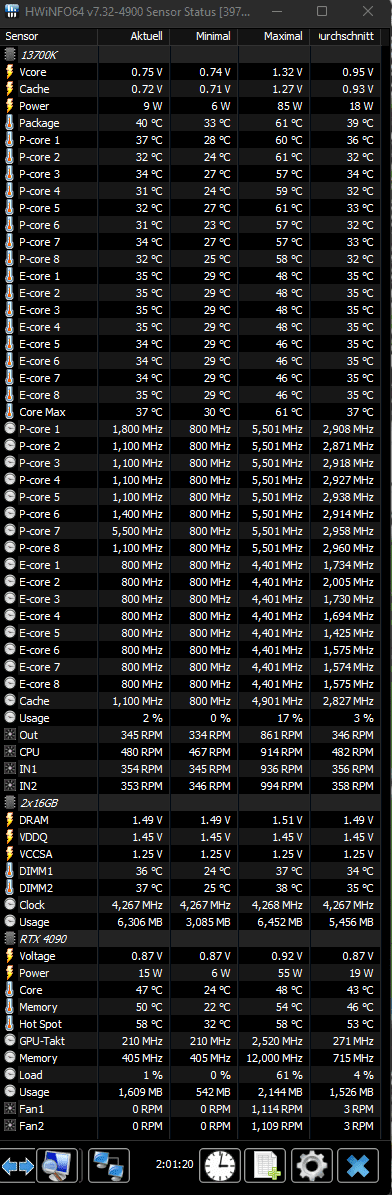Click P-core 7 current value 5,500 MHz

click(x=137, y=531)
